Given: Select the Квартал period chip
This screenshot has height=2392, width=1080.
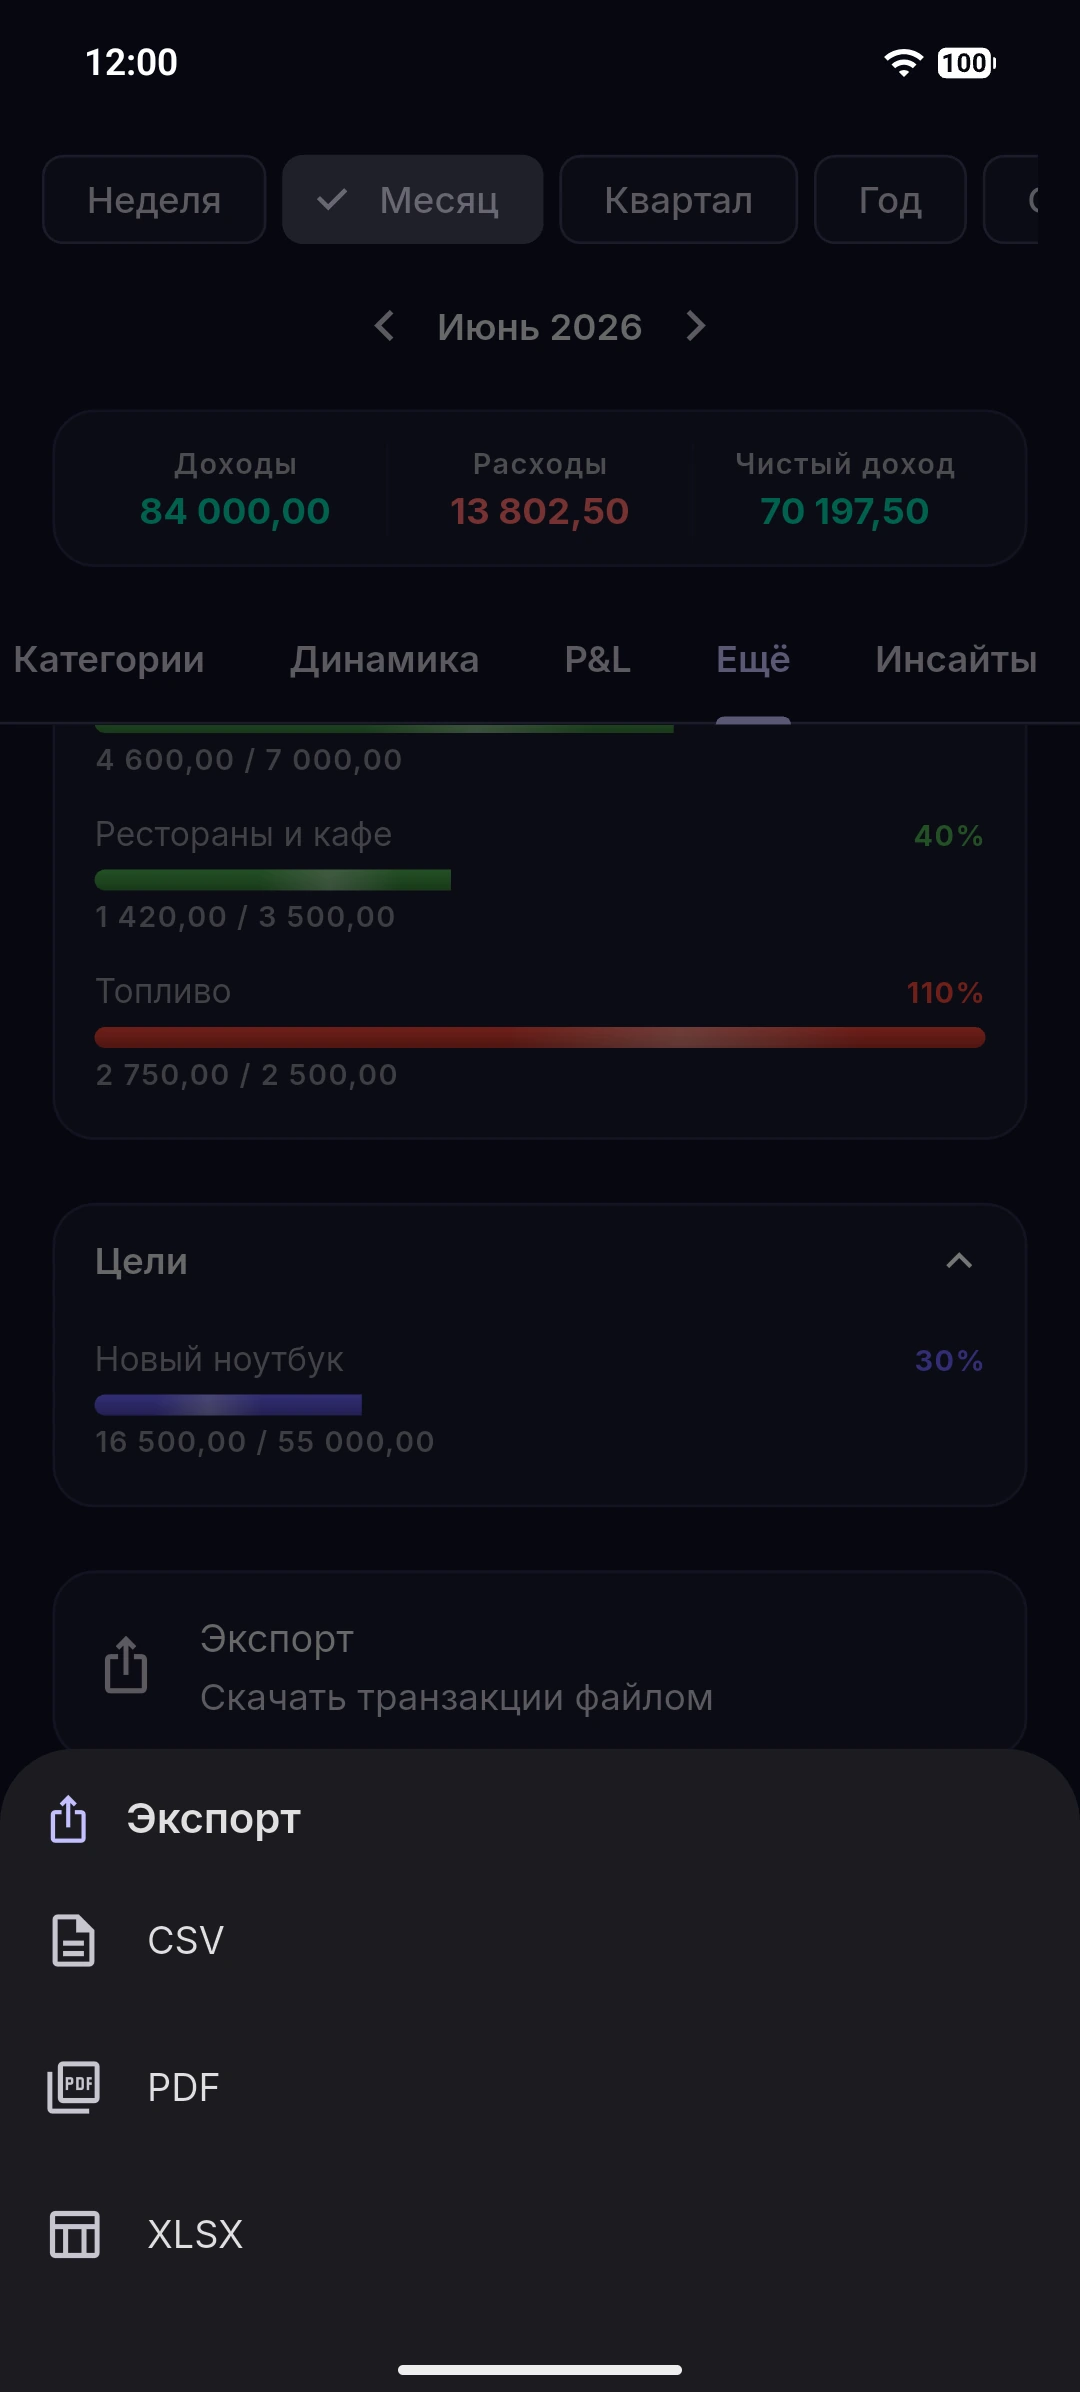Looking at the screenshot, I should click(x=678, y=200).
